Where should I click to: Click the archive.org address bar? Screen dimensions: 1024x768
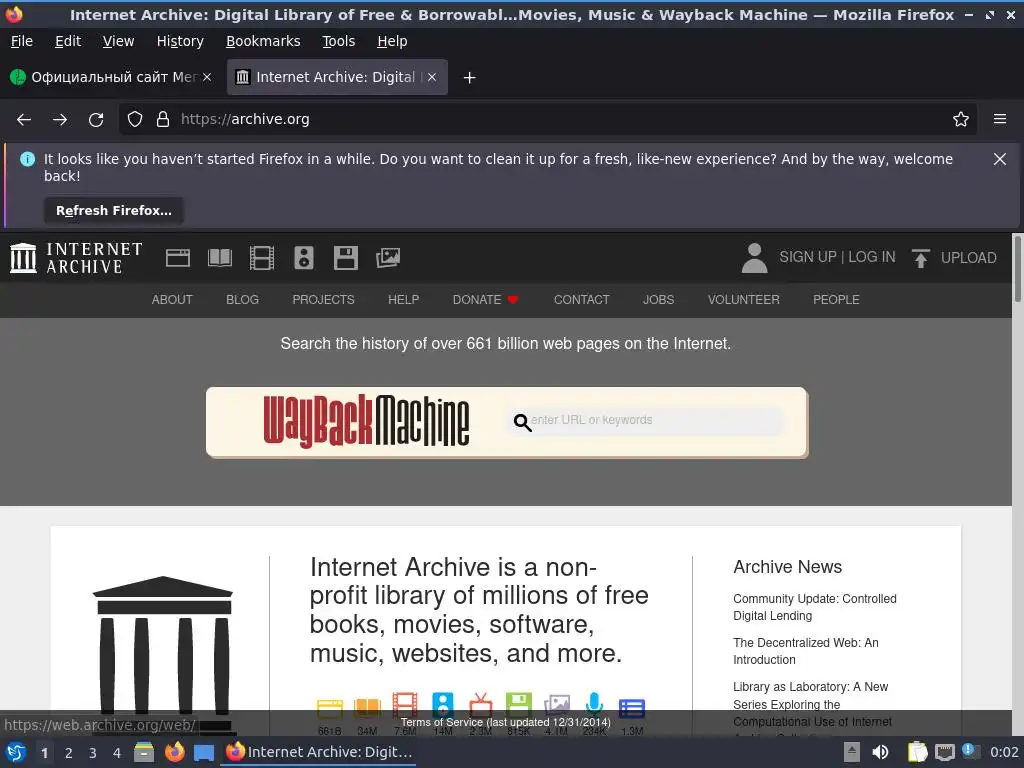pyautogui.click(x=547, y=120)
